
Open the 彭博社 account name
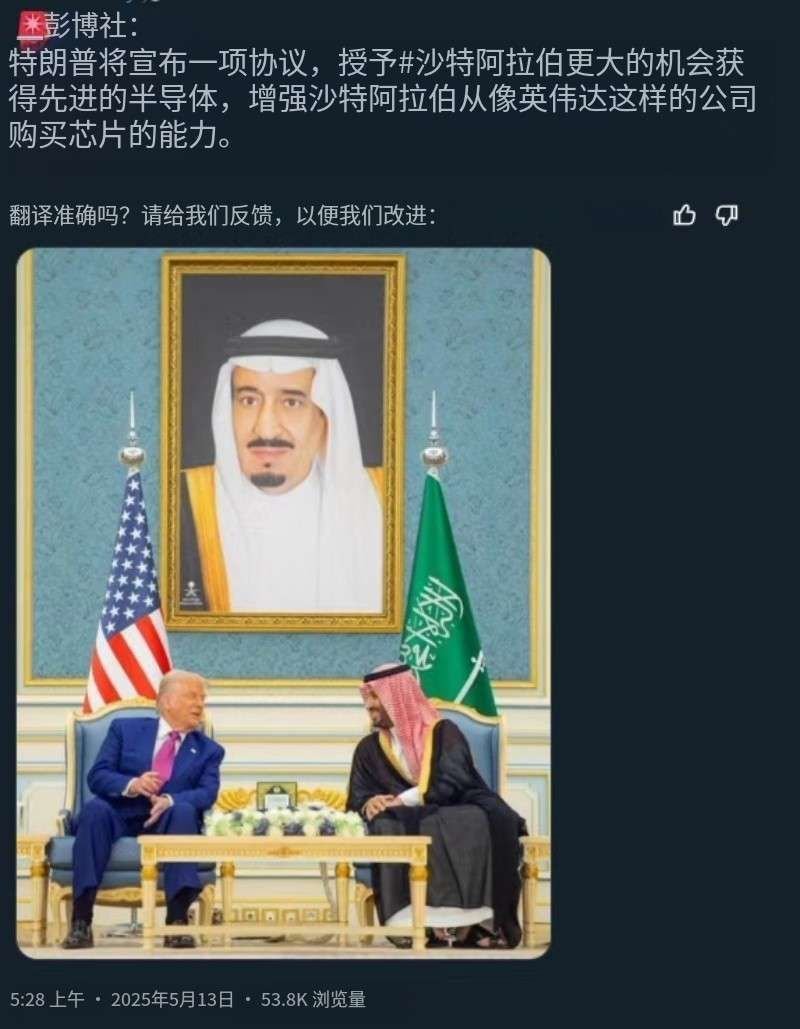click(x=89, y=26)
